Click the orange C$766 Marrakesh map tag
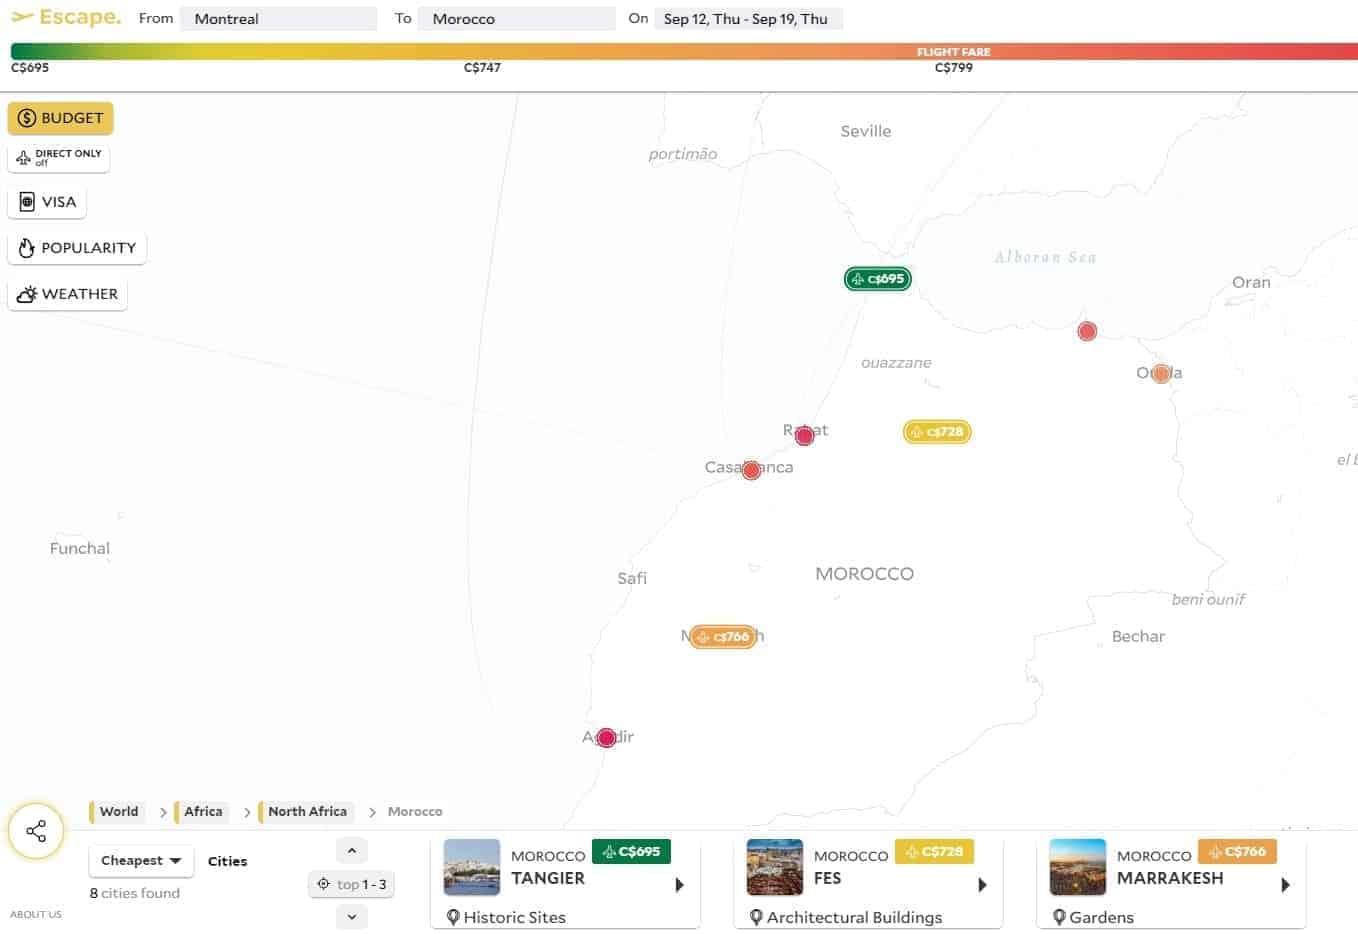 tap(723, 637)
